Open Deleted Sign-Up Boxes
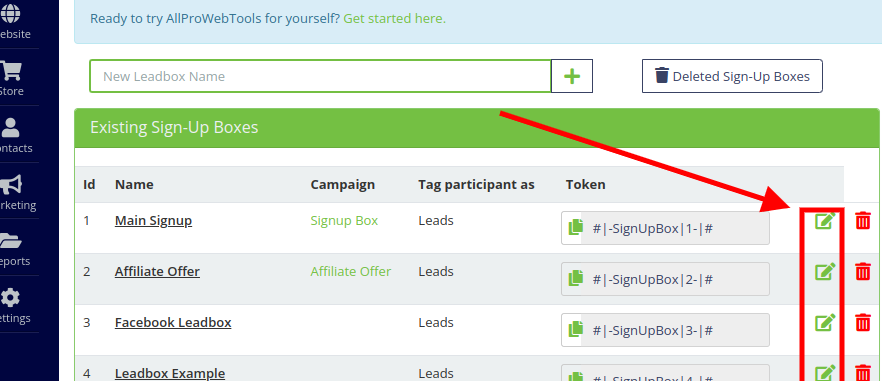Screen dimensions: 882x381 (732, 76)
